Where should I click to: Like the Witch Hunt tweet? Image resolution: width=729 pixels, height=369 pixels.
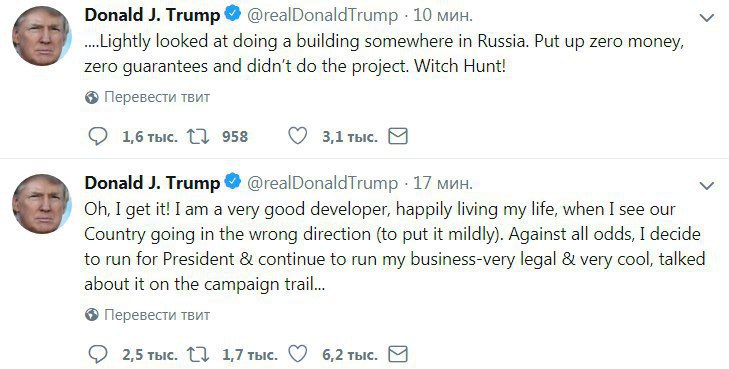pos(298,136)
